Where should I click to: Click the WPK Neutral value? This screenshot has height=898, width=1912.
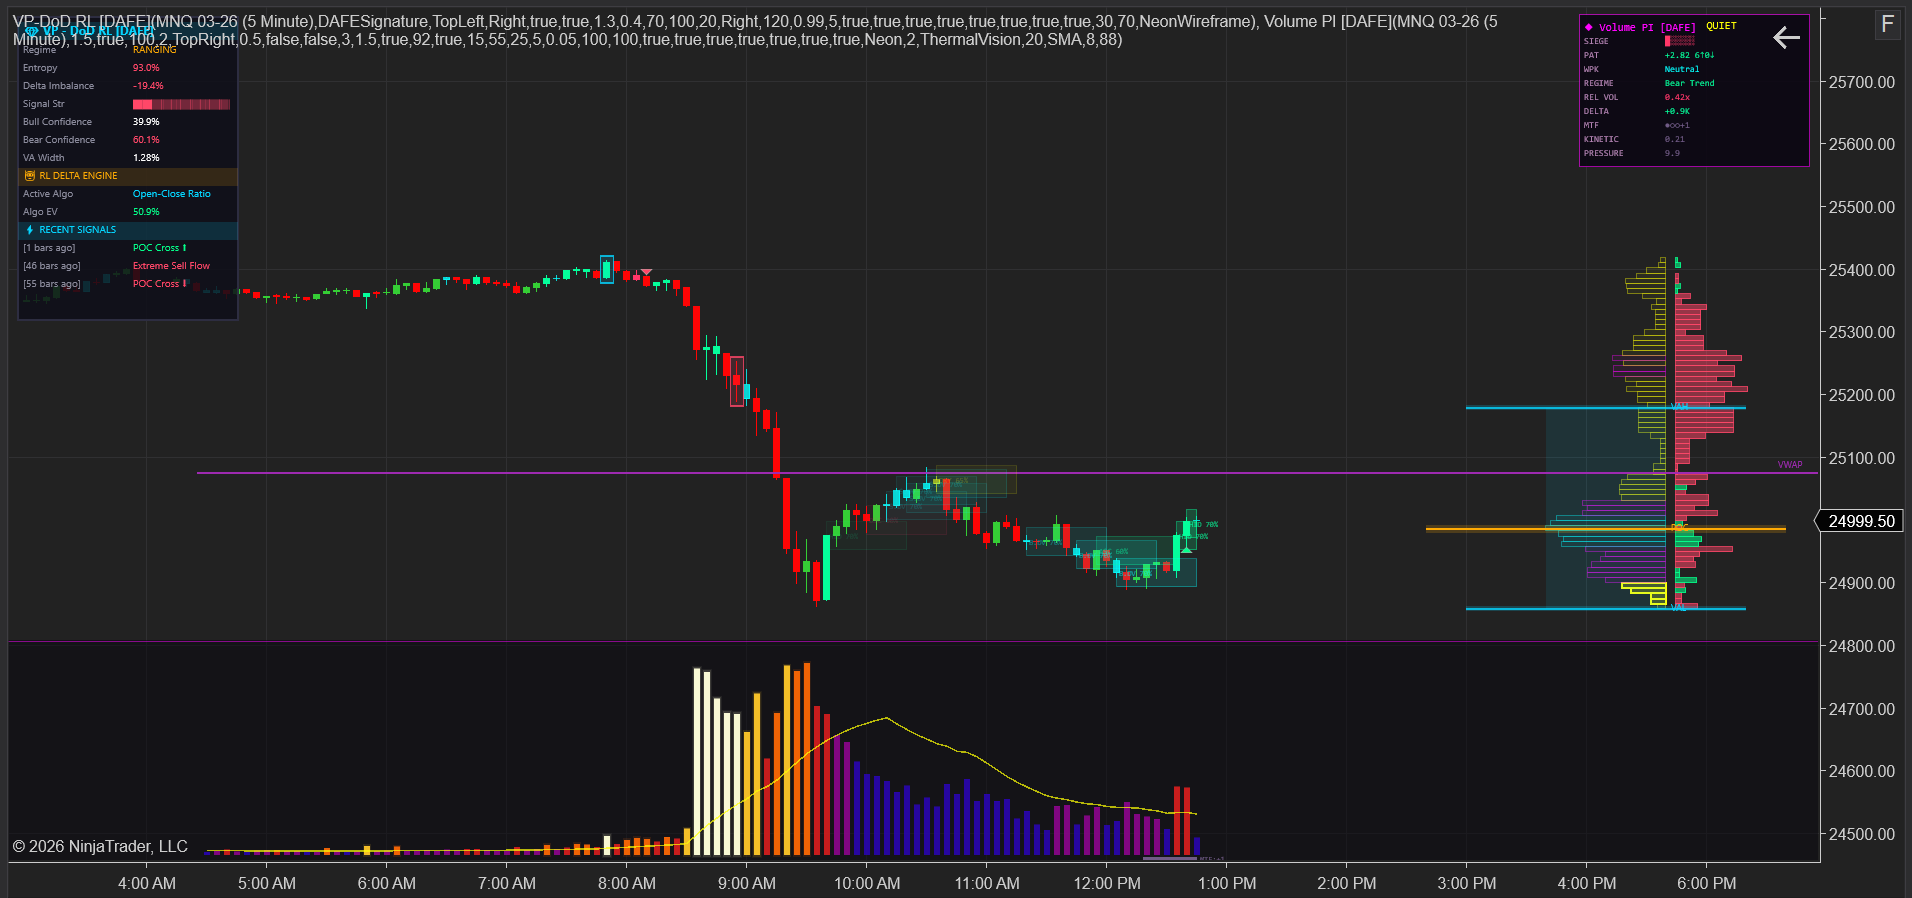tap(1682, 70)
